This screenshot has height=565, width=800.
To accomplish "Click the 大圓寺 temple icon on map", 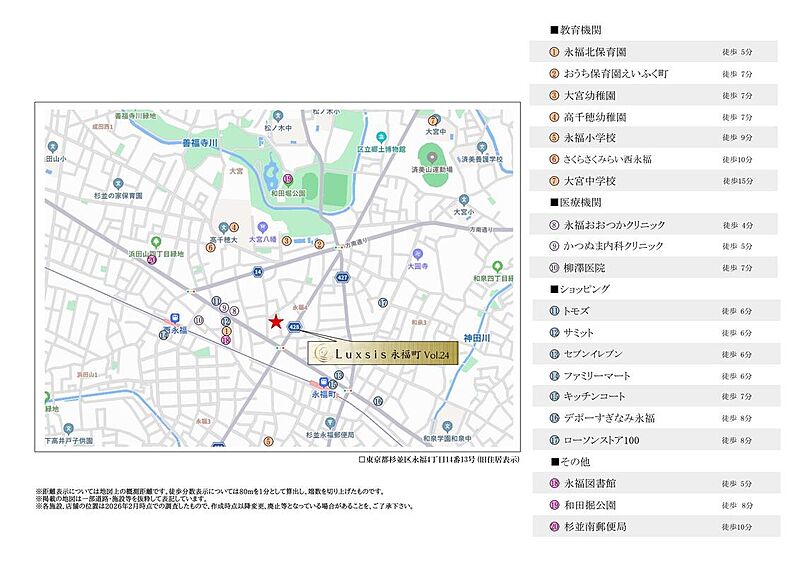I will [x=418, y=255].
